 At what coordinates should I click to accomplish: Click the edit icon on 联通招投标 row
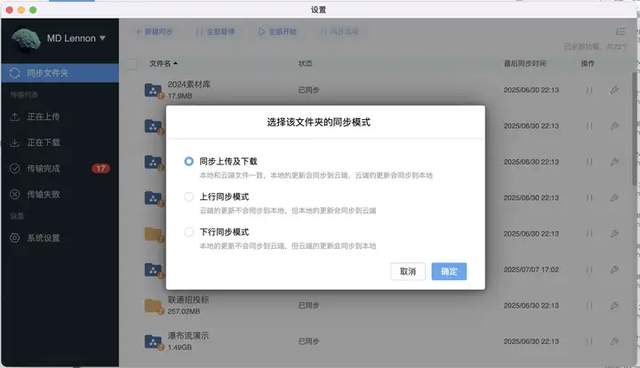[614, 305]
